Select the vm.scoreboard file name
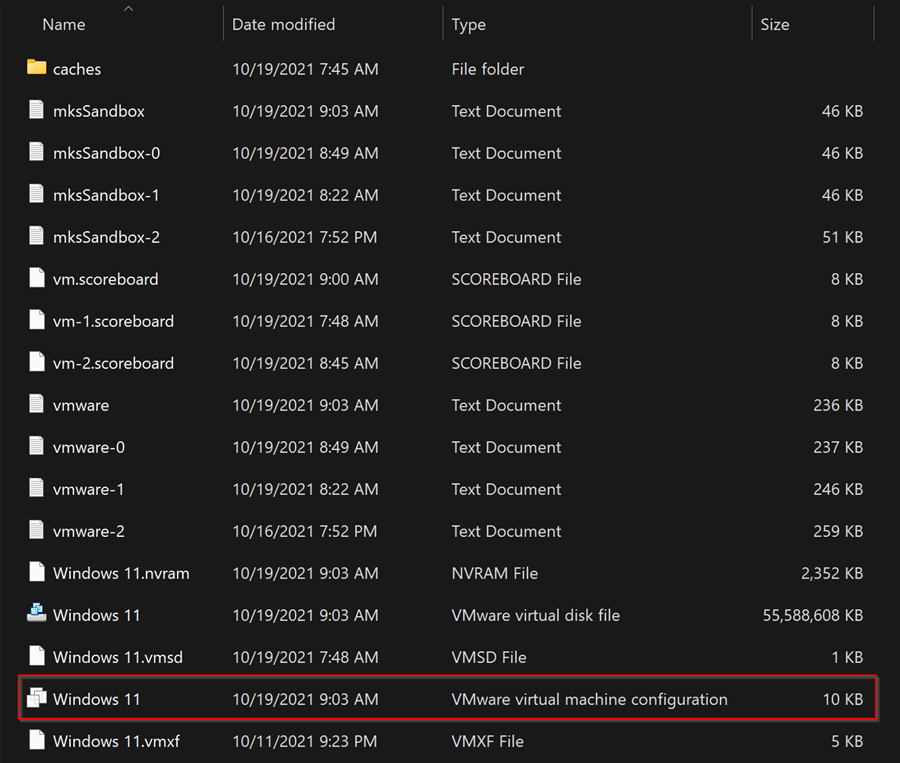 click(106, 279)
